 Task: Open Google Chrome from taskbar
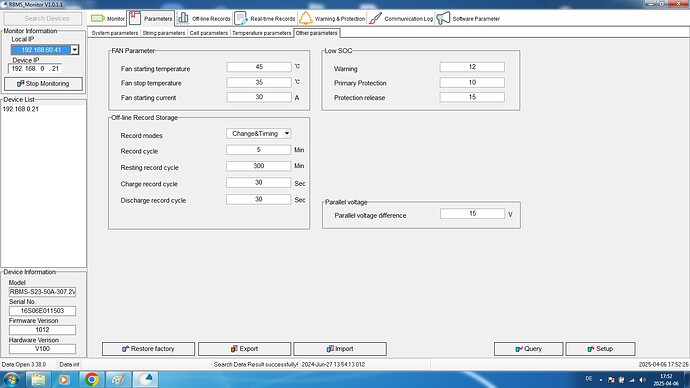pyautogui.click(x=92, y=379)
